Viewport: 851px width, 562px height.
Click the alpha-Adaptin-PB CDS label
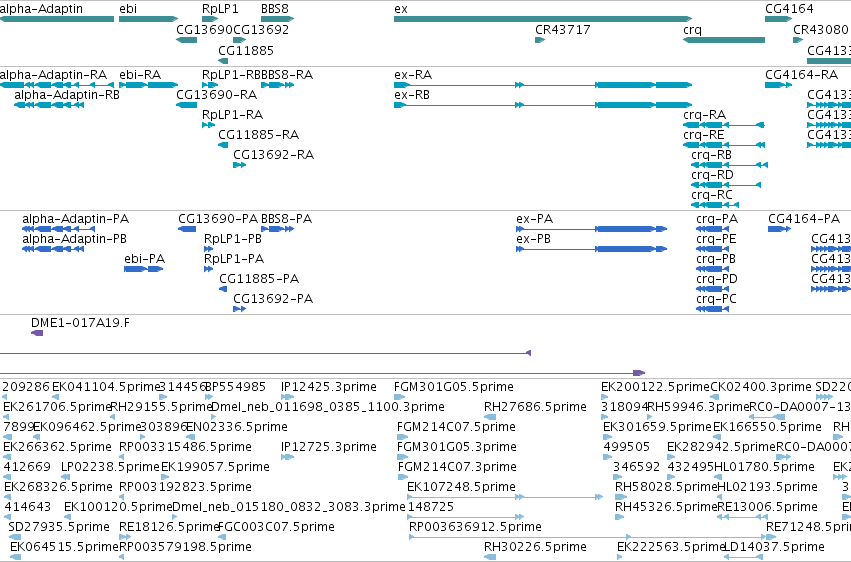coord(74,239)
